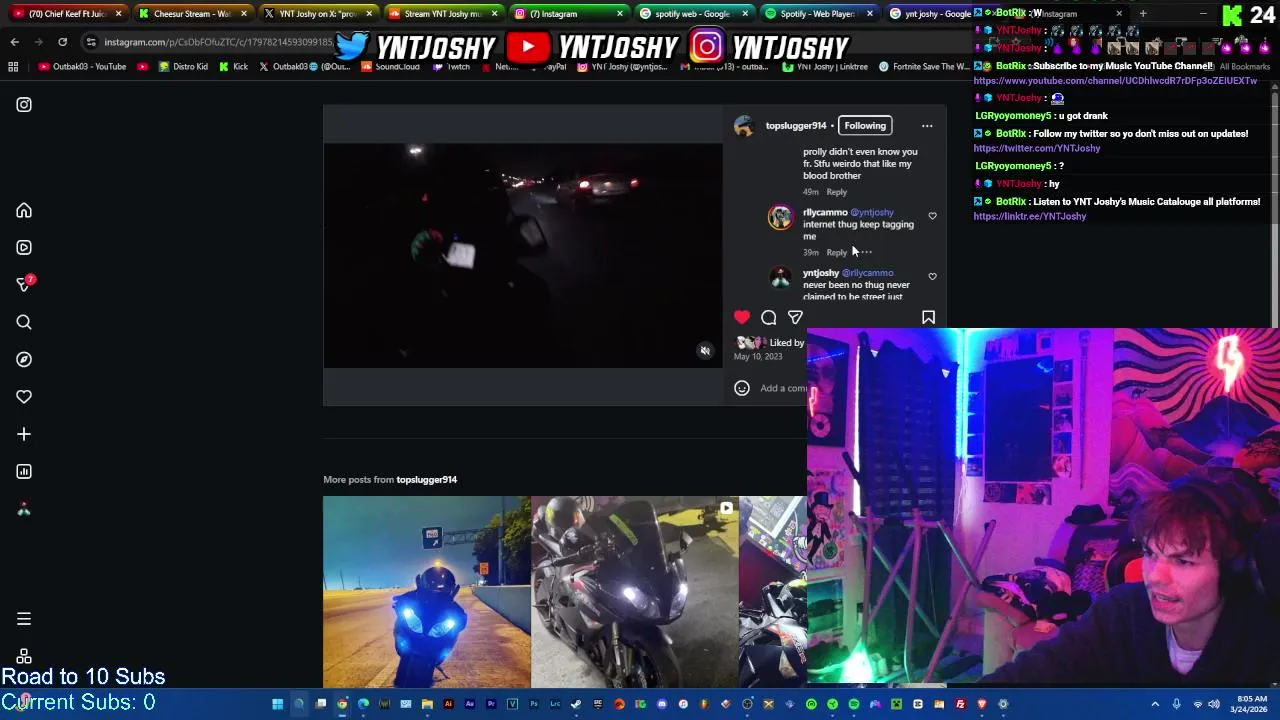Save the post with the bookmark icon
This screenshot has height=720, width=1280.
pos(928,318)
